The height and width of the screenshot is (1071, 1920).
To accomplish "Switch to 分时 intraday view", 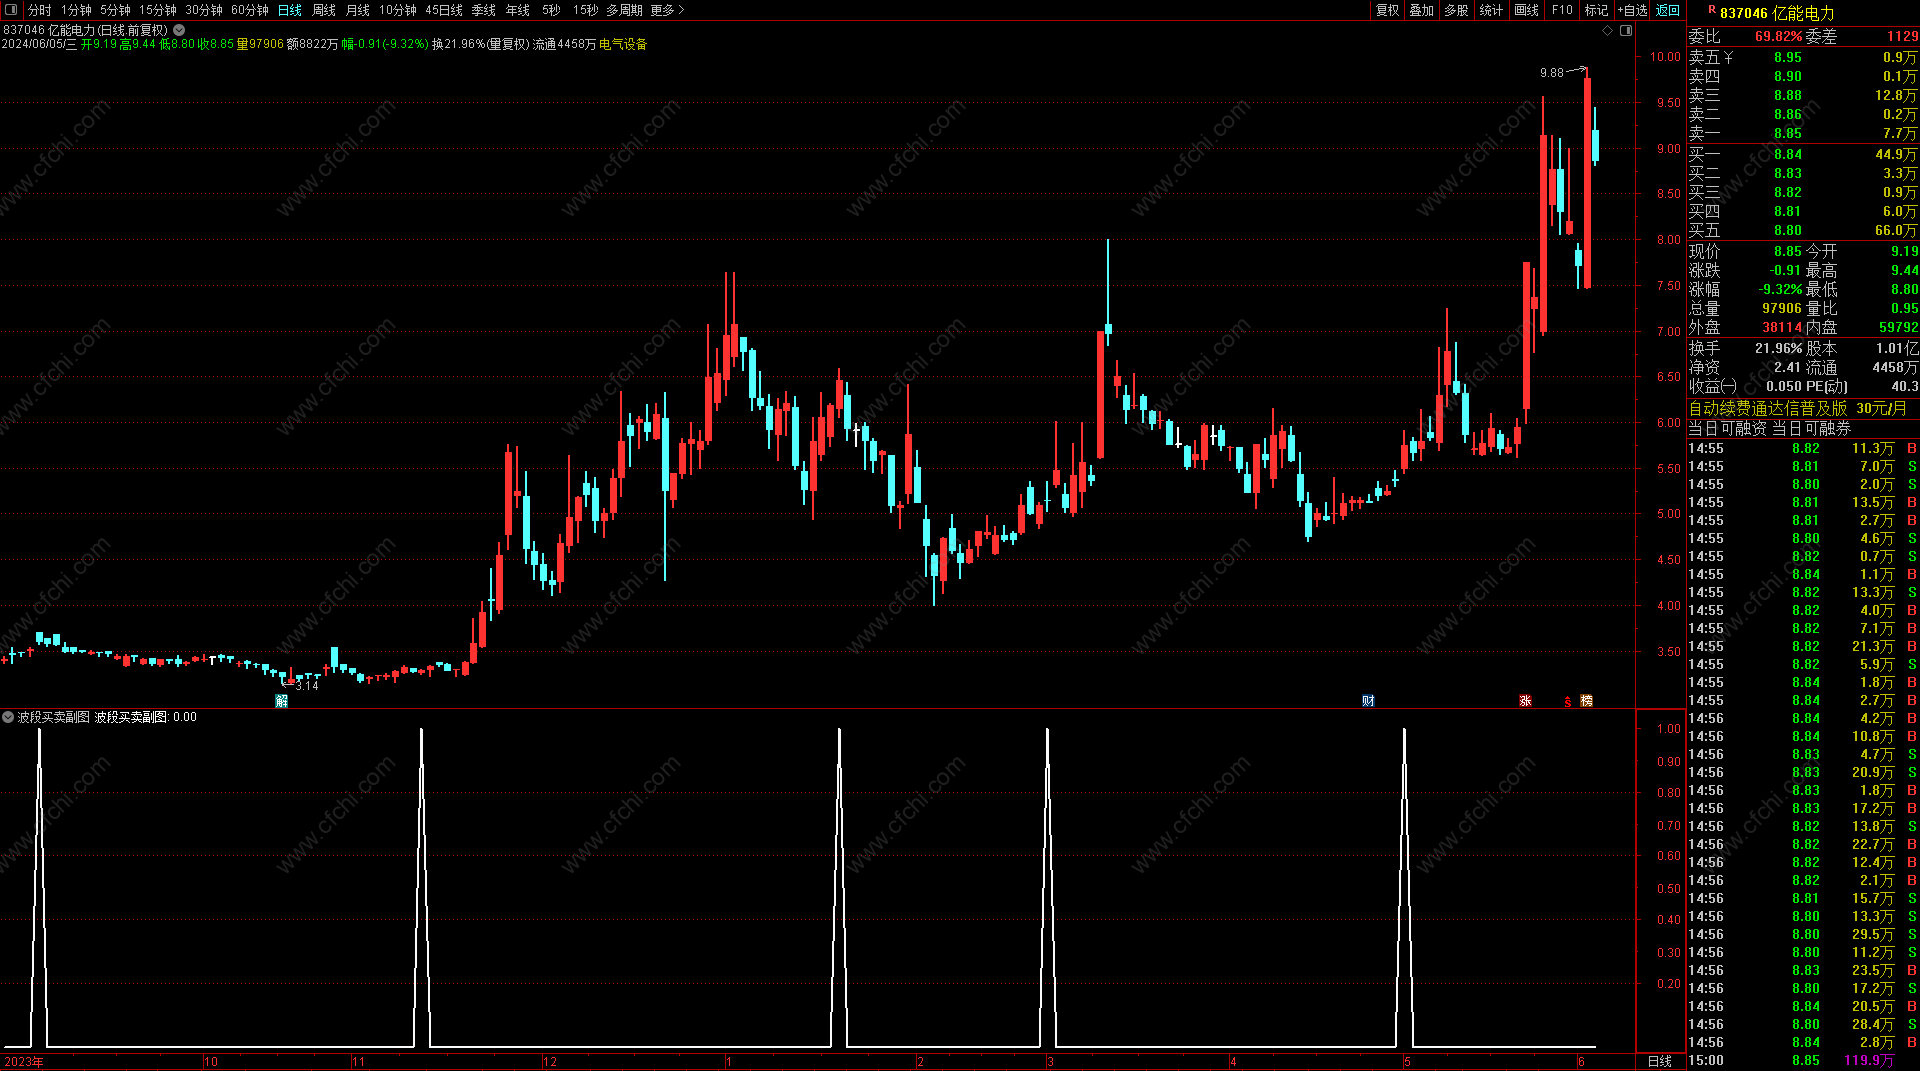I will pyautogui.click(x=39, y=10).
